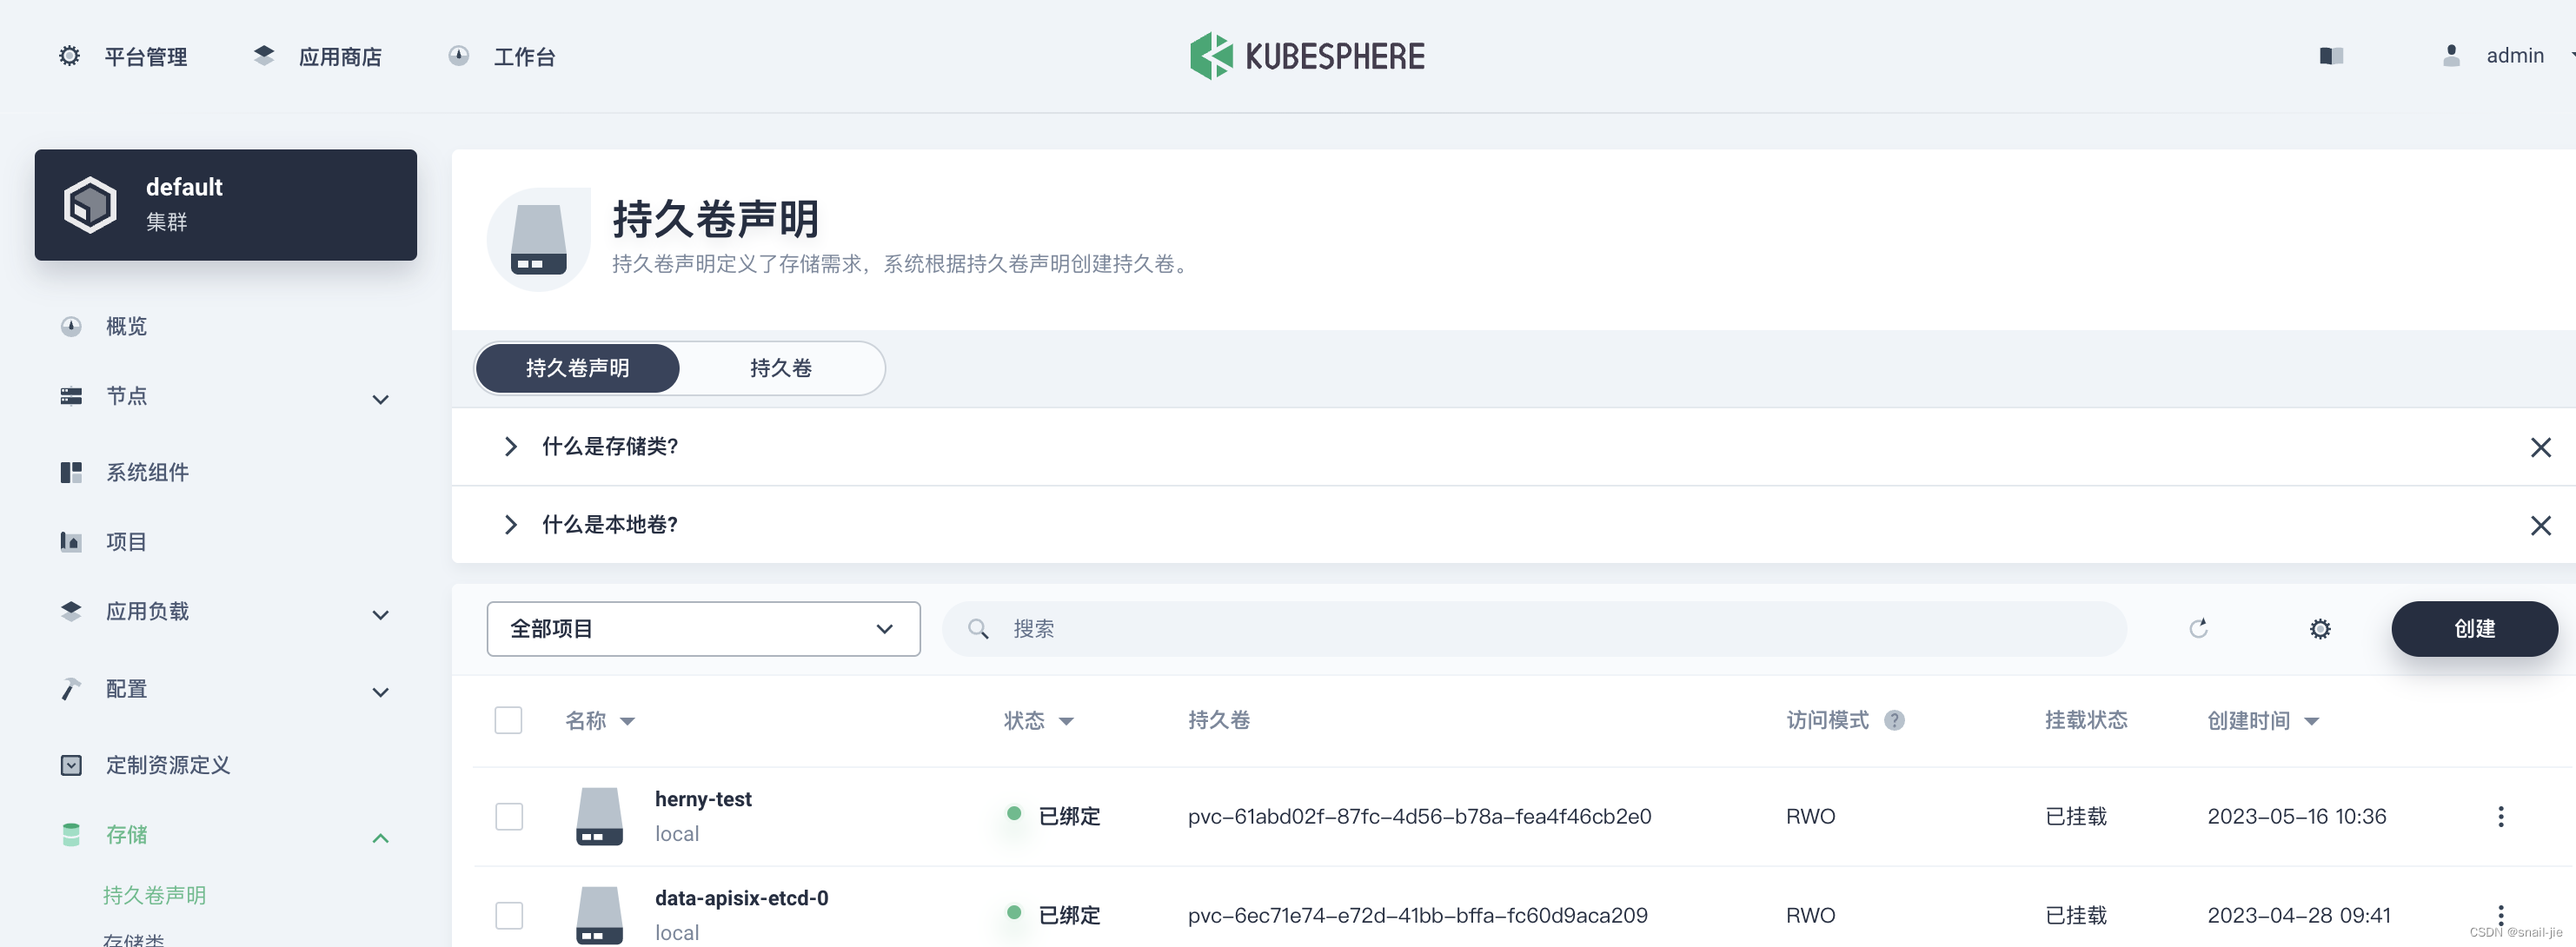The height and width of the screenshot is (947, 2576).
Task: Sort by 创建时间 creation time
Action: click(x=2263, y=721)
